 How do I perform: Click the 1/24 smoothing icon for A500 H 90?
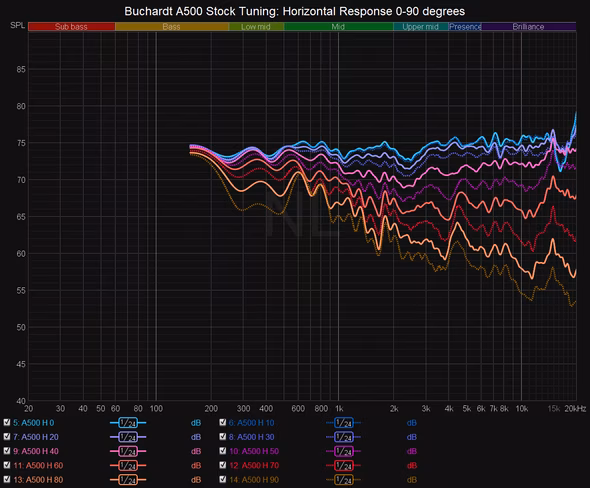[344, 480]
